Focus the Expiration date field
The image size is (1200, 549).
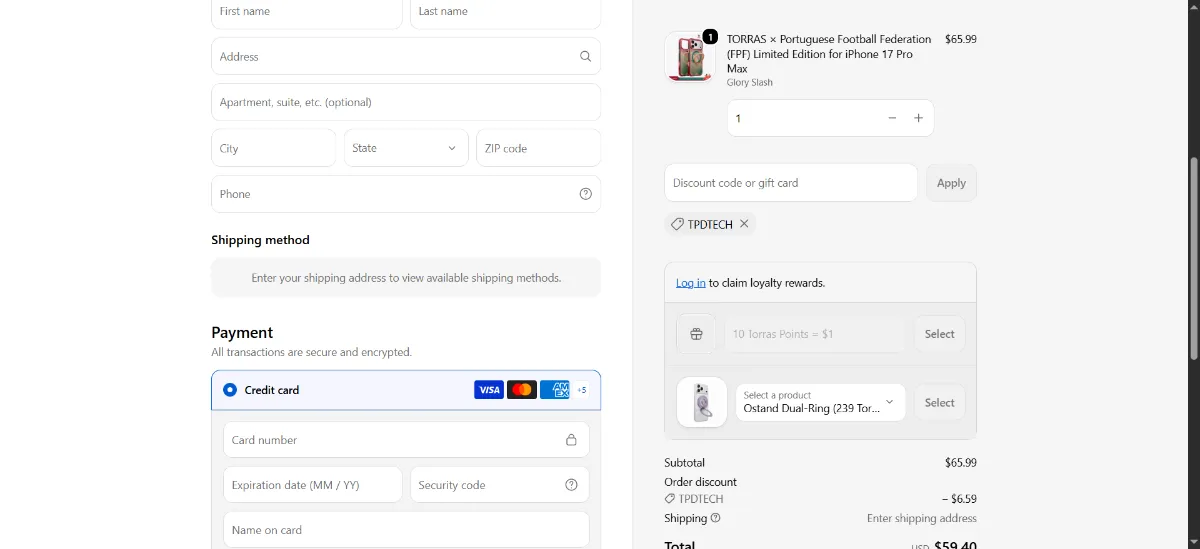pyautogui.click(x=312, y=485)
